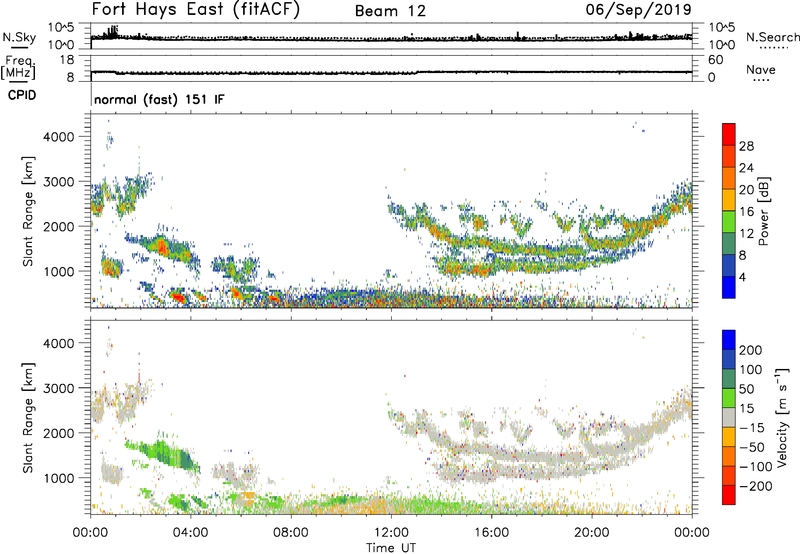Click the "Velocity [m s-1]" colorbar label
Viewport: 800px width, 554px height.
pos(782,417)
